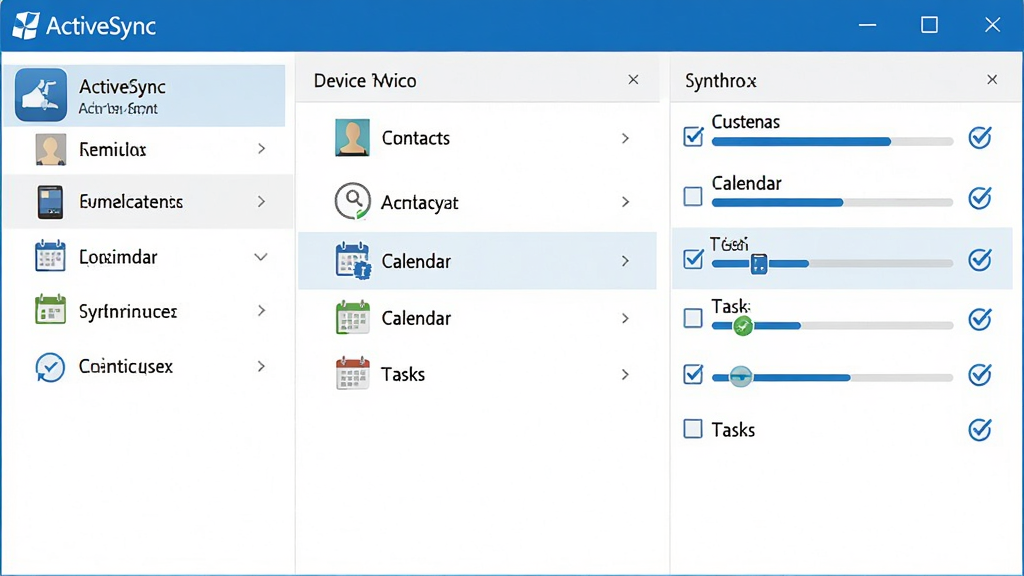Toggle the checkbox on the unlabeled slider row
Viewport: 1024px width, 576px height.
click(x=693, y=374)
